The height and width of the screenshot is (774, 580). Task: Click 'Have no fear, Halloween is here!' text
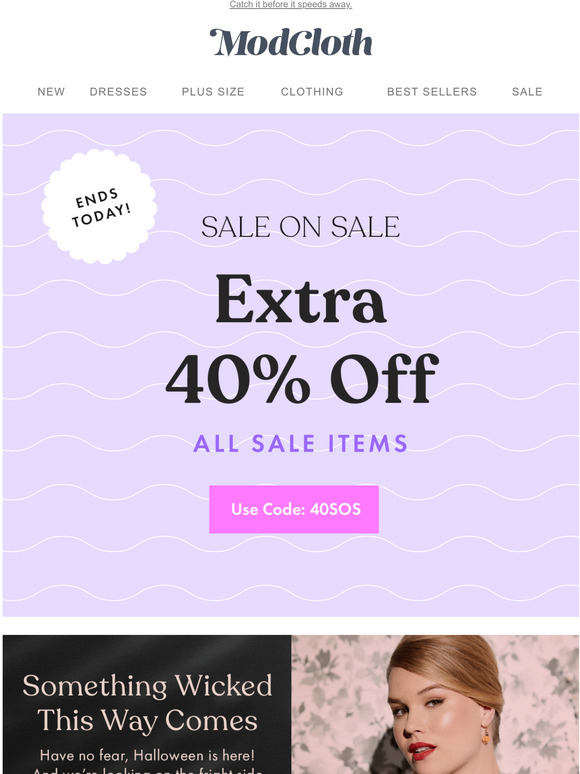click(x=147, y=755)
